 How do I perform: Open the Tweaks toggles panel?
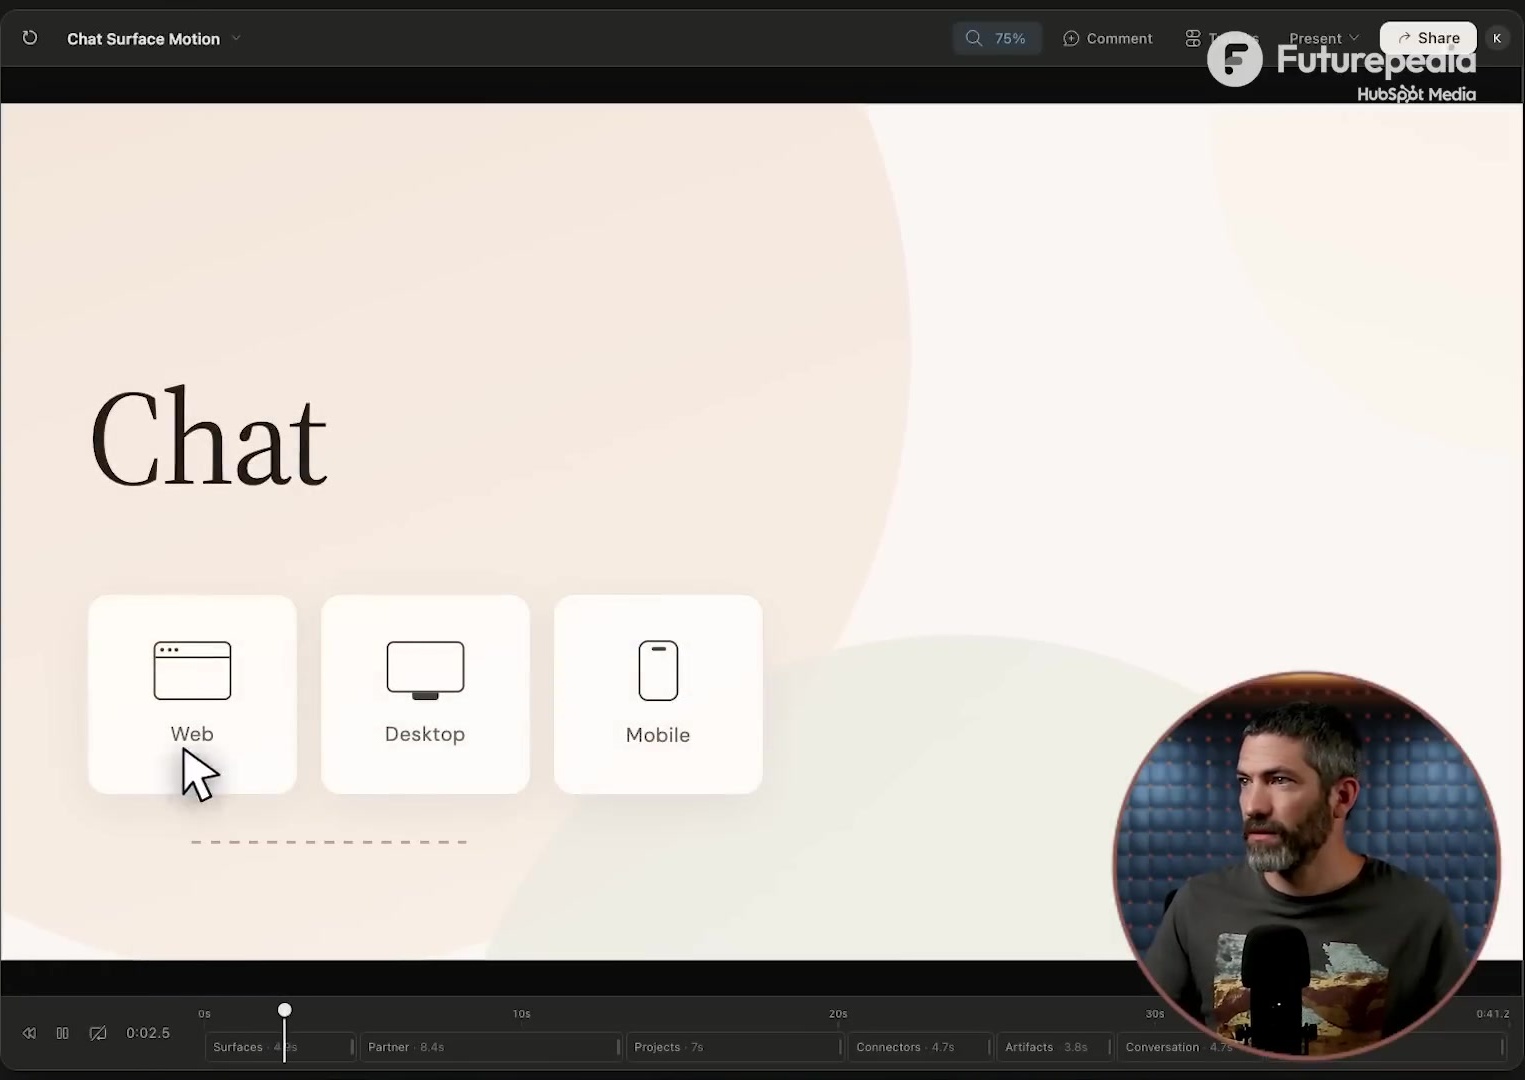point(1221,38)
